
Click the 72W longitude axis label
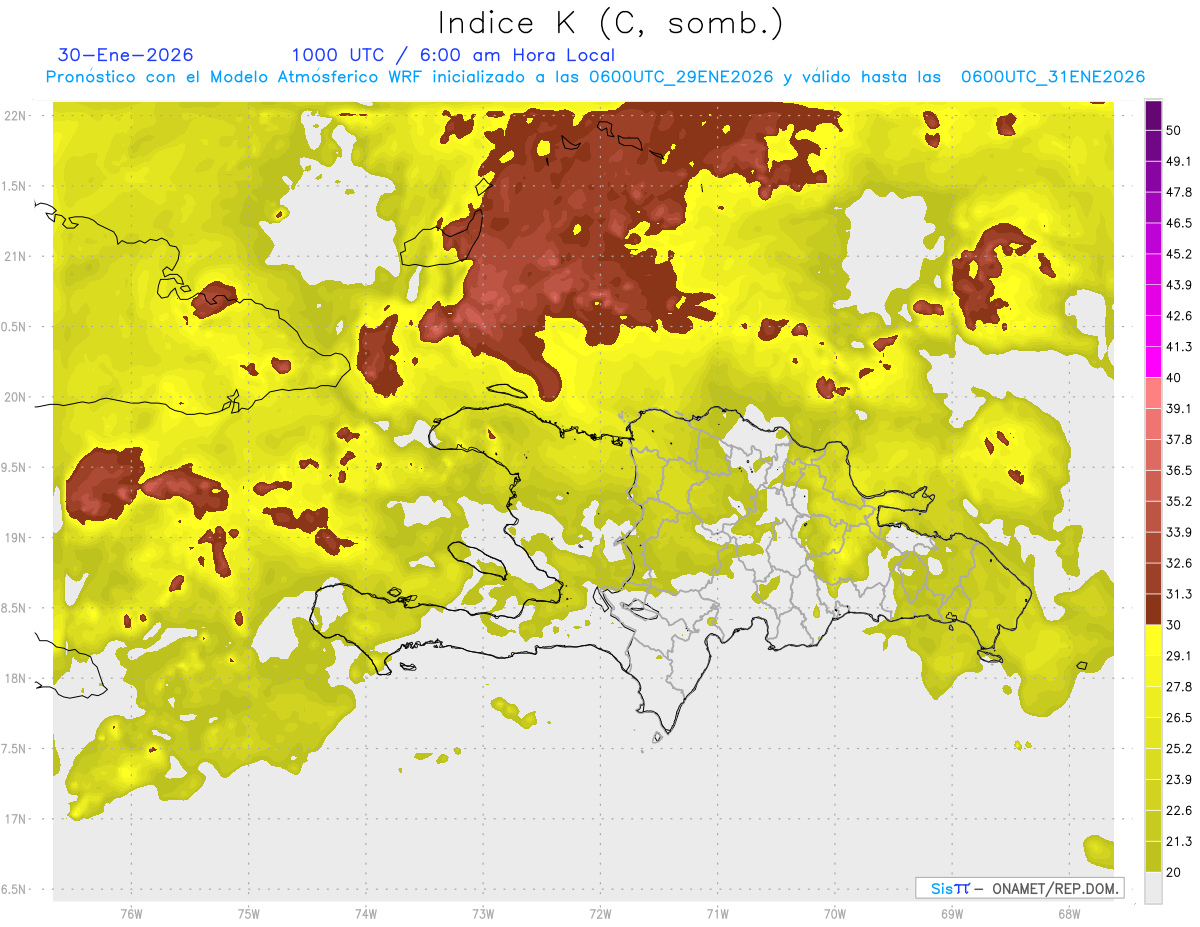[600, 913]
